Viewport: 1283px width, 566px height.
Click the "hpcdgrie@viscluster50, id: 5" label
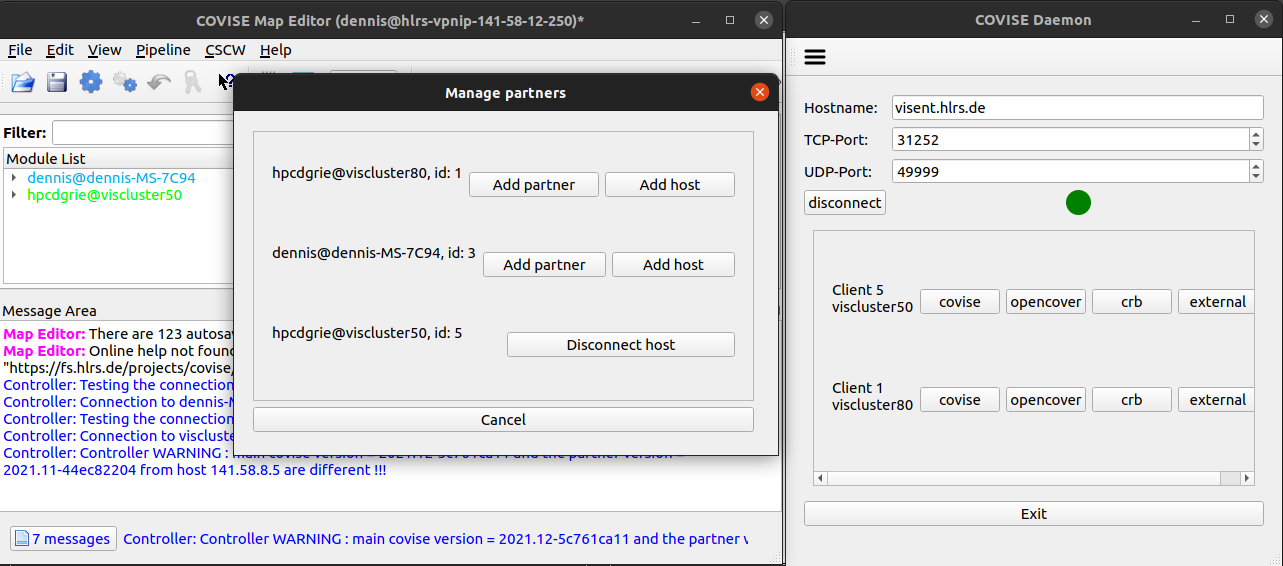click(367, 333)
